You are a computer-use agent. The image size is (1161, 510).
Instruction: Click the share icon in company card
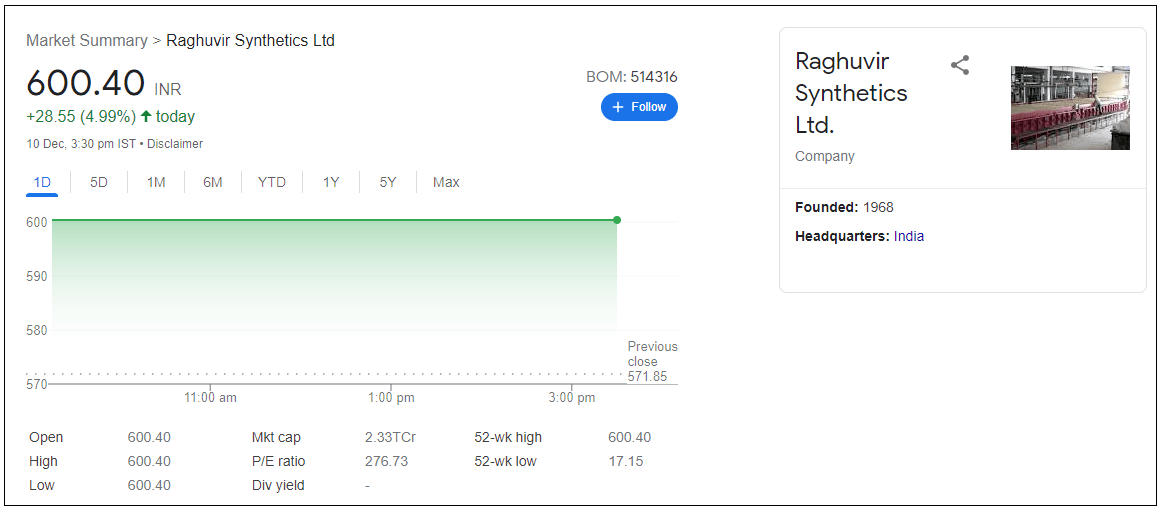[960, 65]
